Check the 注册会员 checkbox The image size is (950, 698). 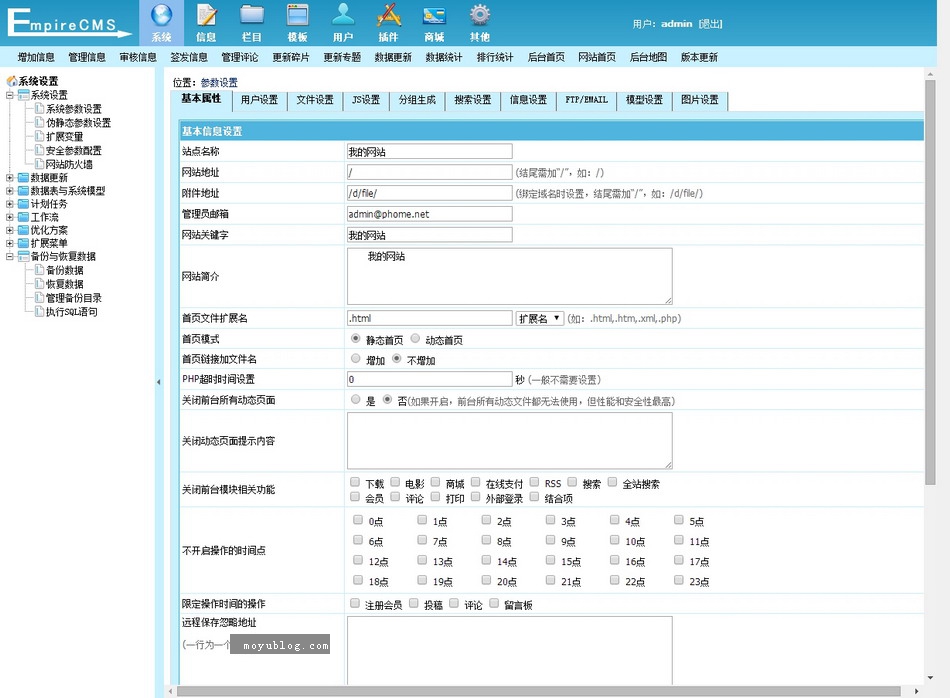coord(355,603)
